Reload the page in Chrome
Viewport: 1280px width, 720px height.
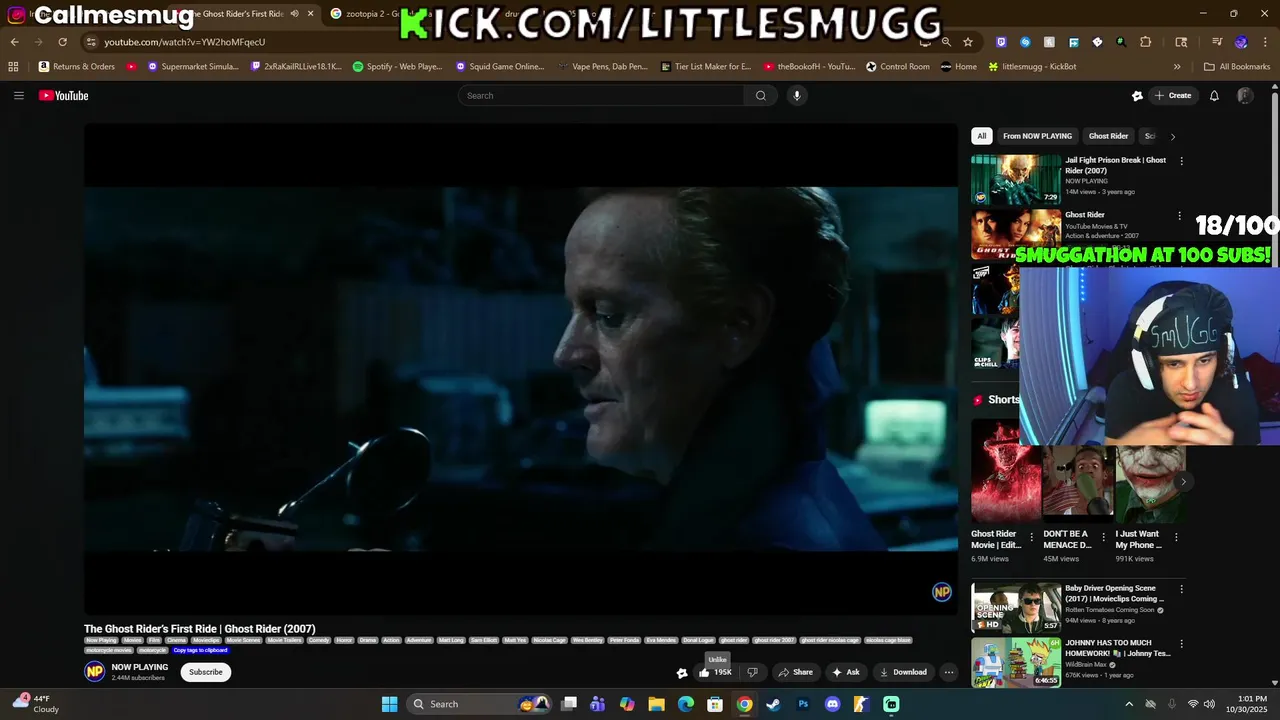pyautogui.click(x=62, y=42)
